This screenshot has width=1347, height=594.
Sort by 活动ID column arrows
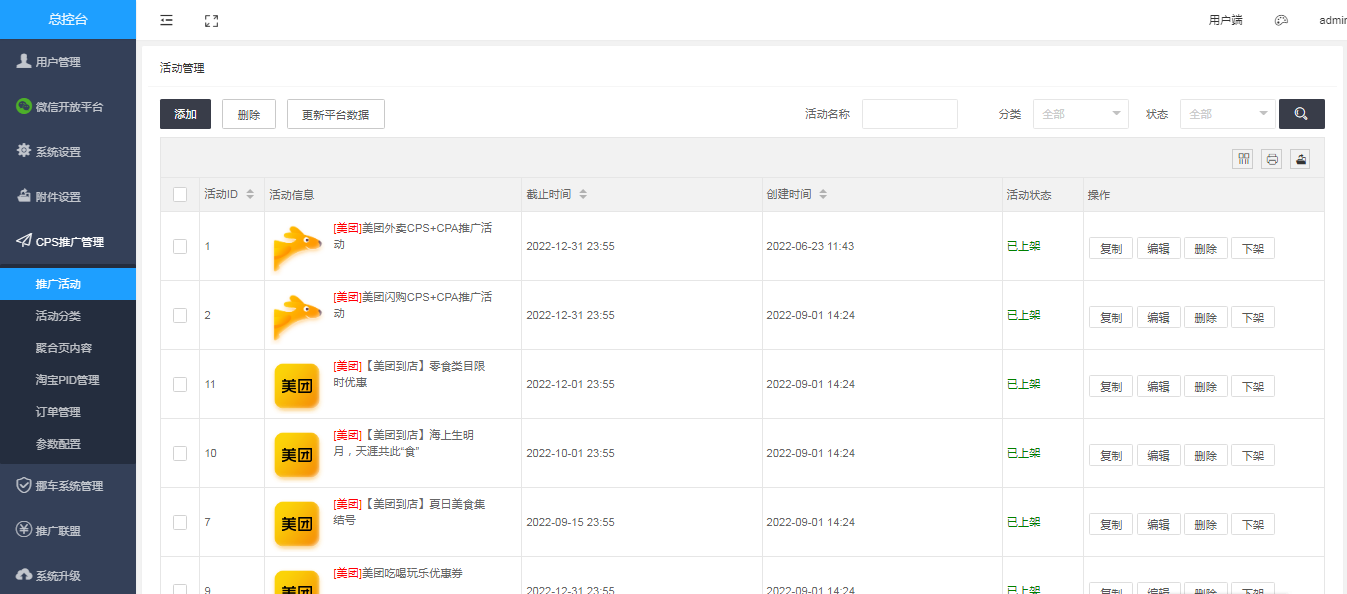point(250,194)
